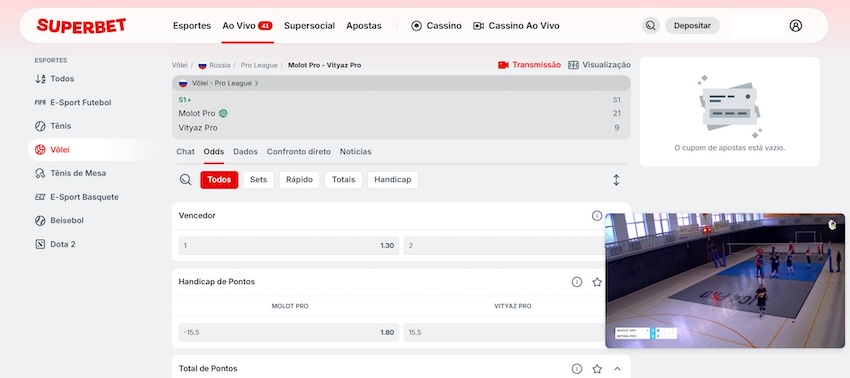The width and height of the screenshot is (850, 378).
Task: Open the search icon in header
Action: pyautogui.click(x=651, y=25)
